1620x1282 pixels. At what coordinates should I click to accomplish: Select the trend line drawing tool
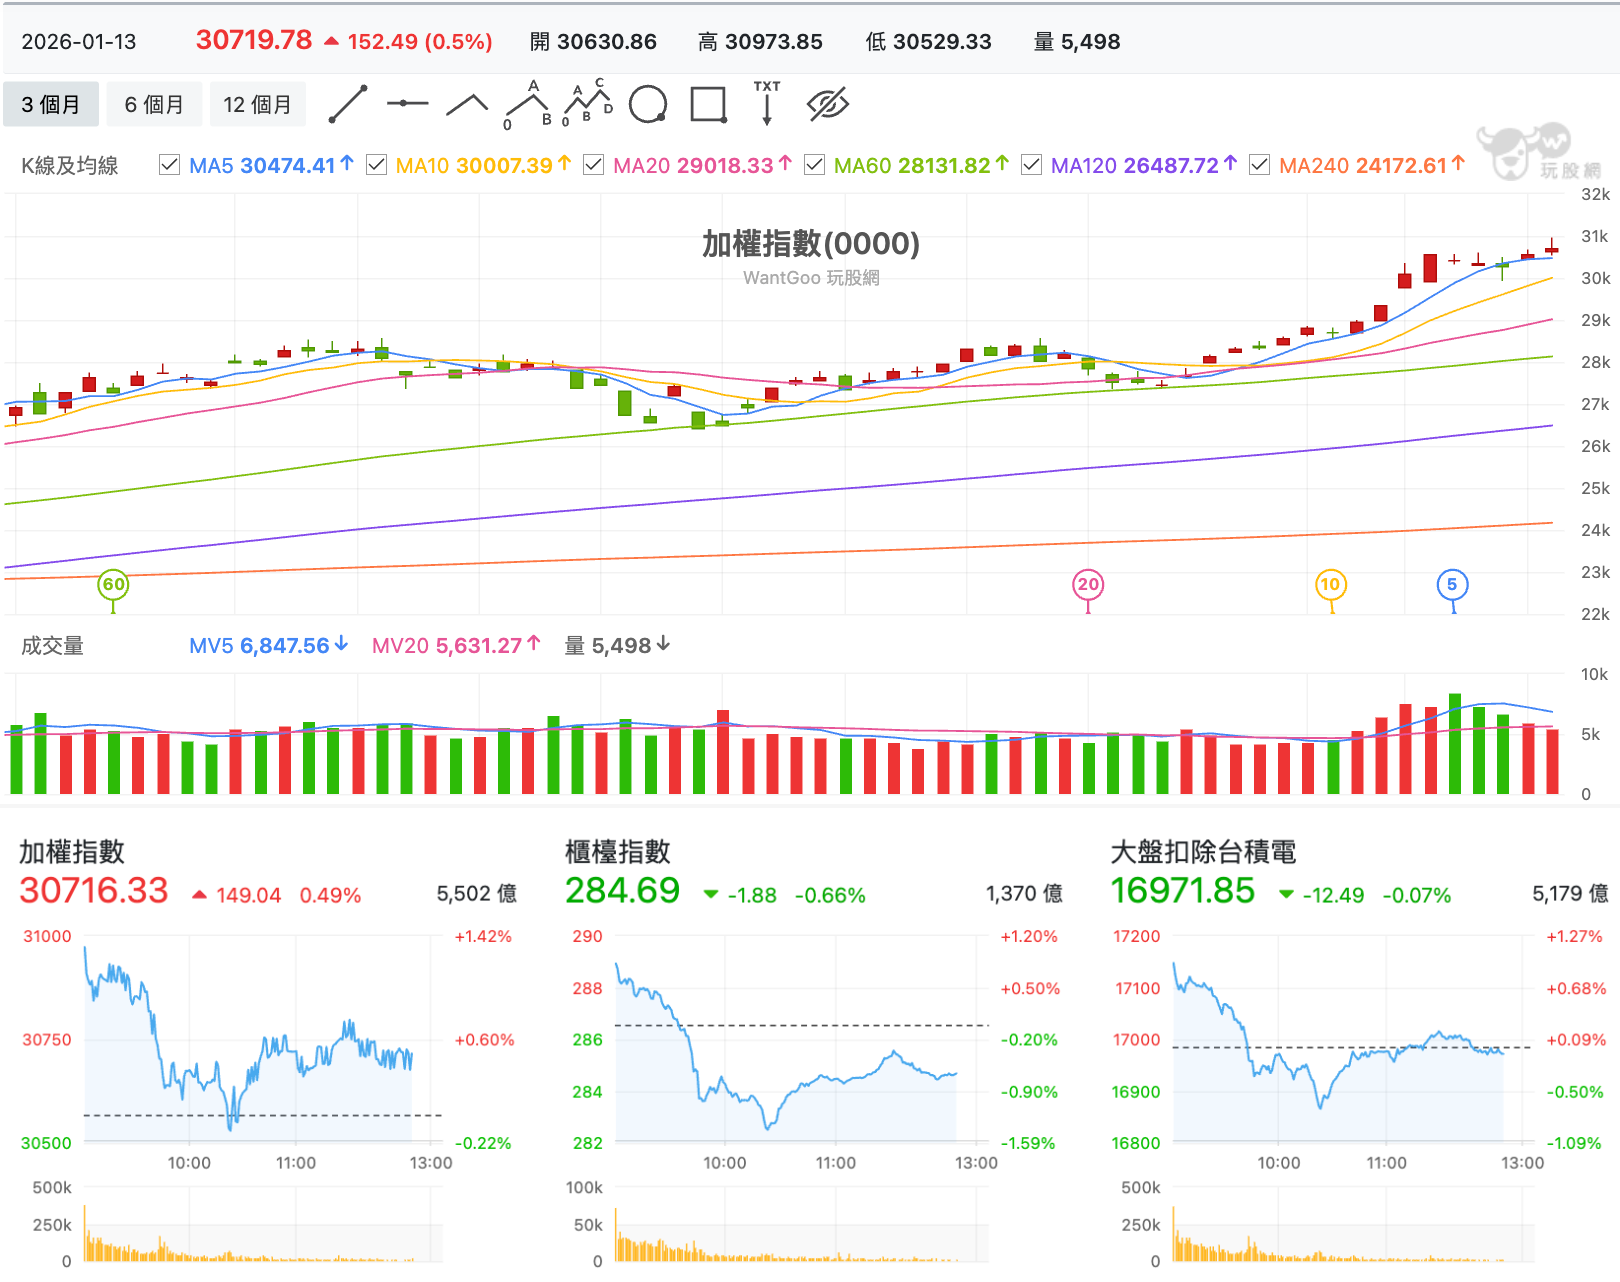click(x=348, y=104)
